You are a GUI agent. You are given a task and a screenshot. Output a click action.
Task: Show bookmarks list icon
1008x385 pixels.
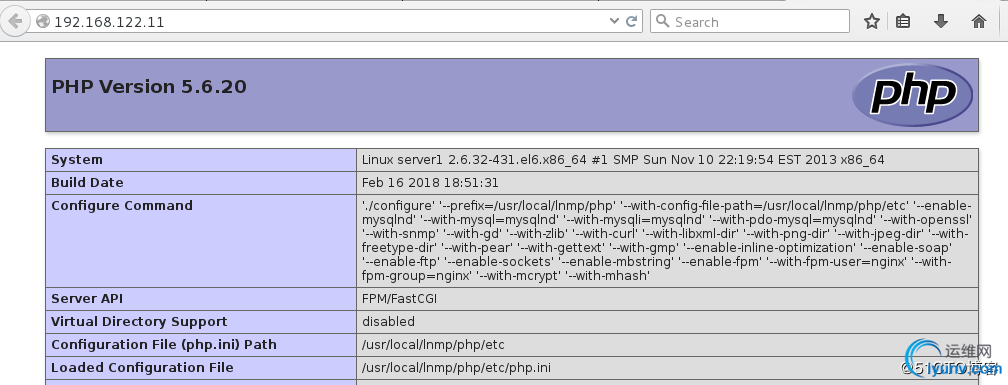[x=903, y=22]
